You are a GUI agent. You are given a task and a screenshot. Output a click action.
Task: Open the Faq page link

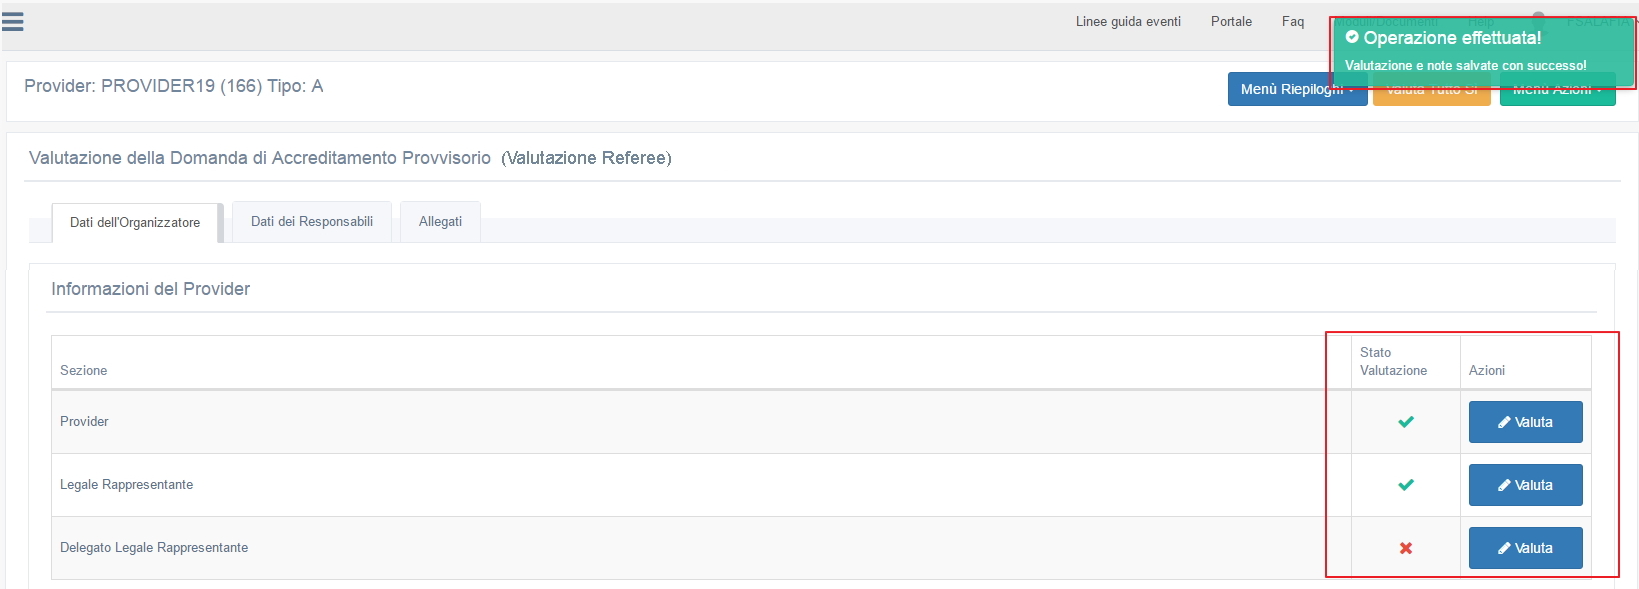coord(1293,22)
